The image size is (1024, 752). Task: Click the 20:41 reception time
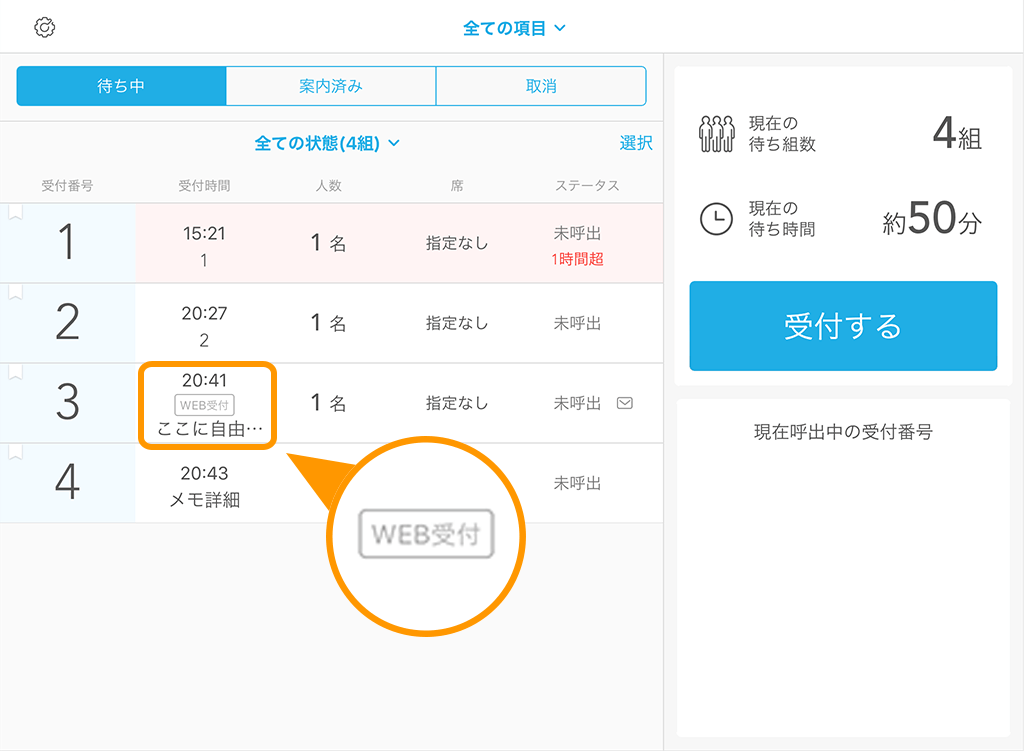pos(204,380)
